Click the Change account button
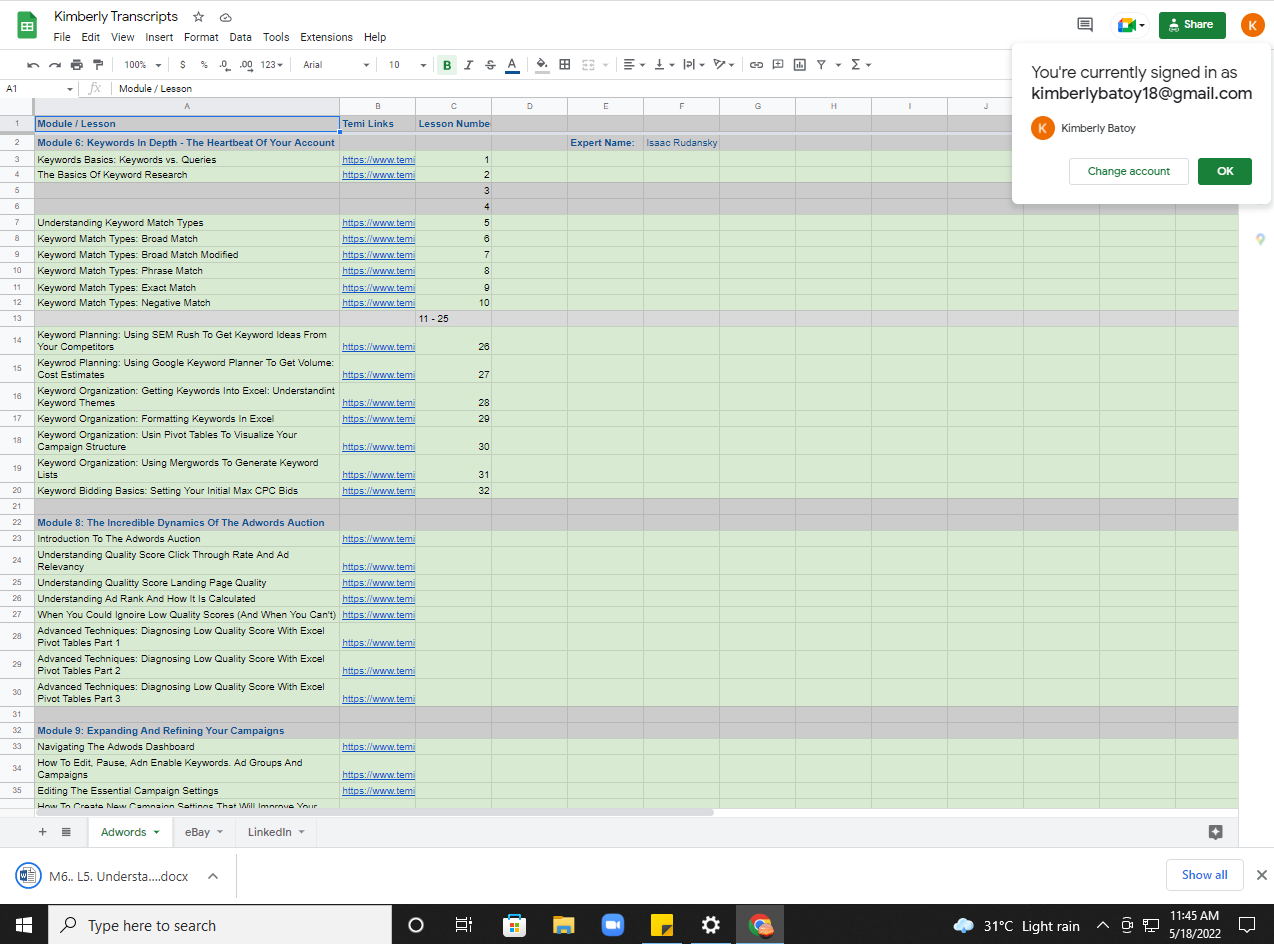This screenshot has height=944, width=1274. pos(1129,171)
